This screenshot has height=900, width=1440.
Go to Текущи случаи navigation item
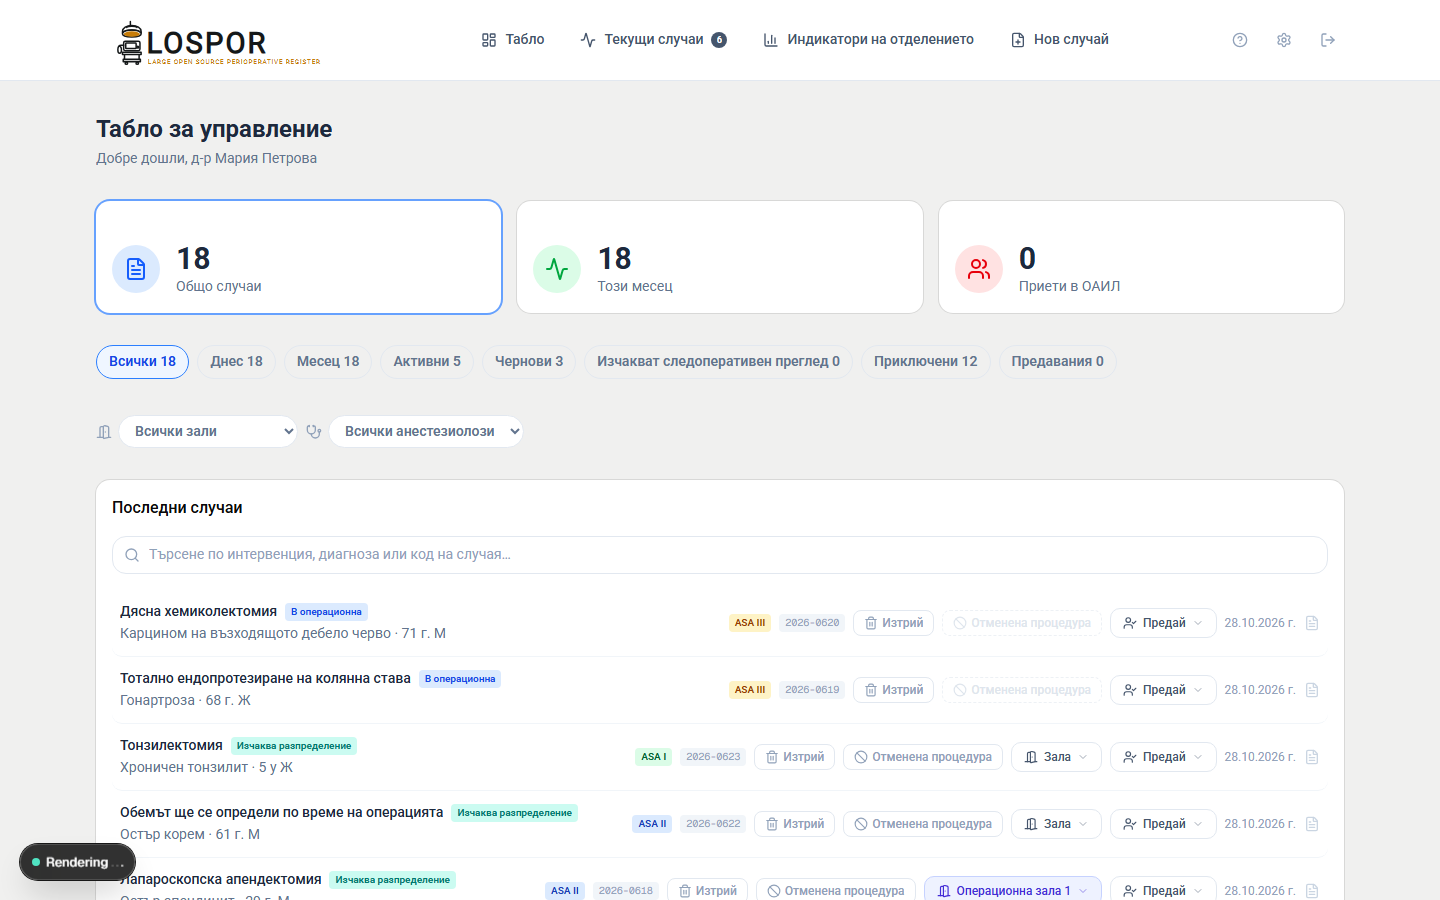click(653, 40)
